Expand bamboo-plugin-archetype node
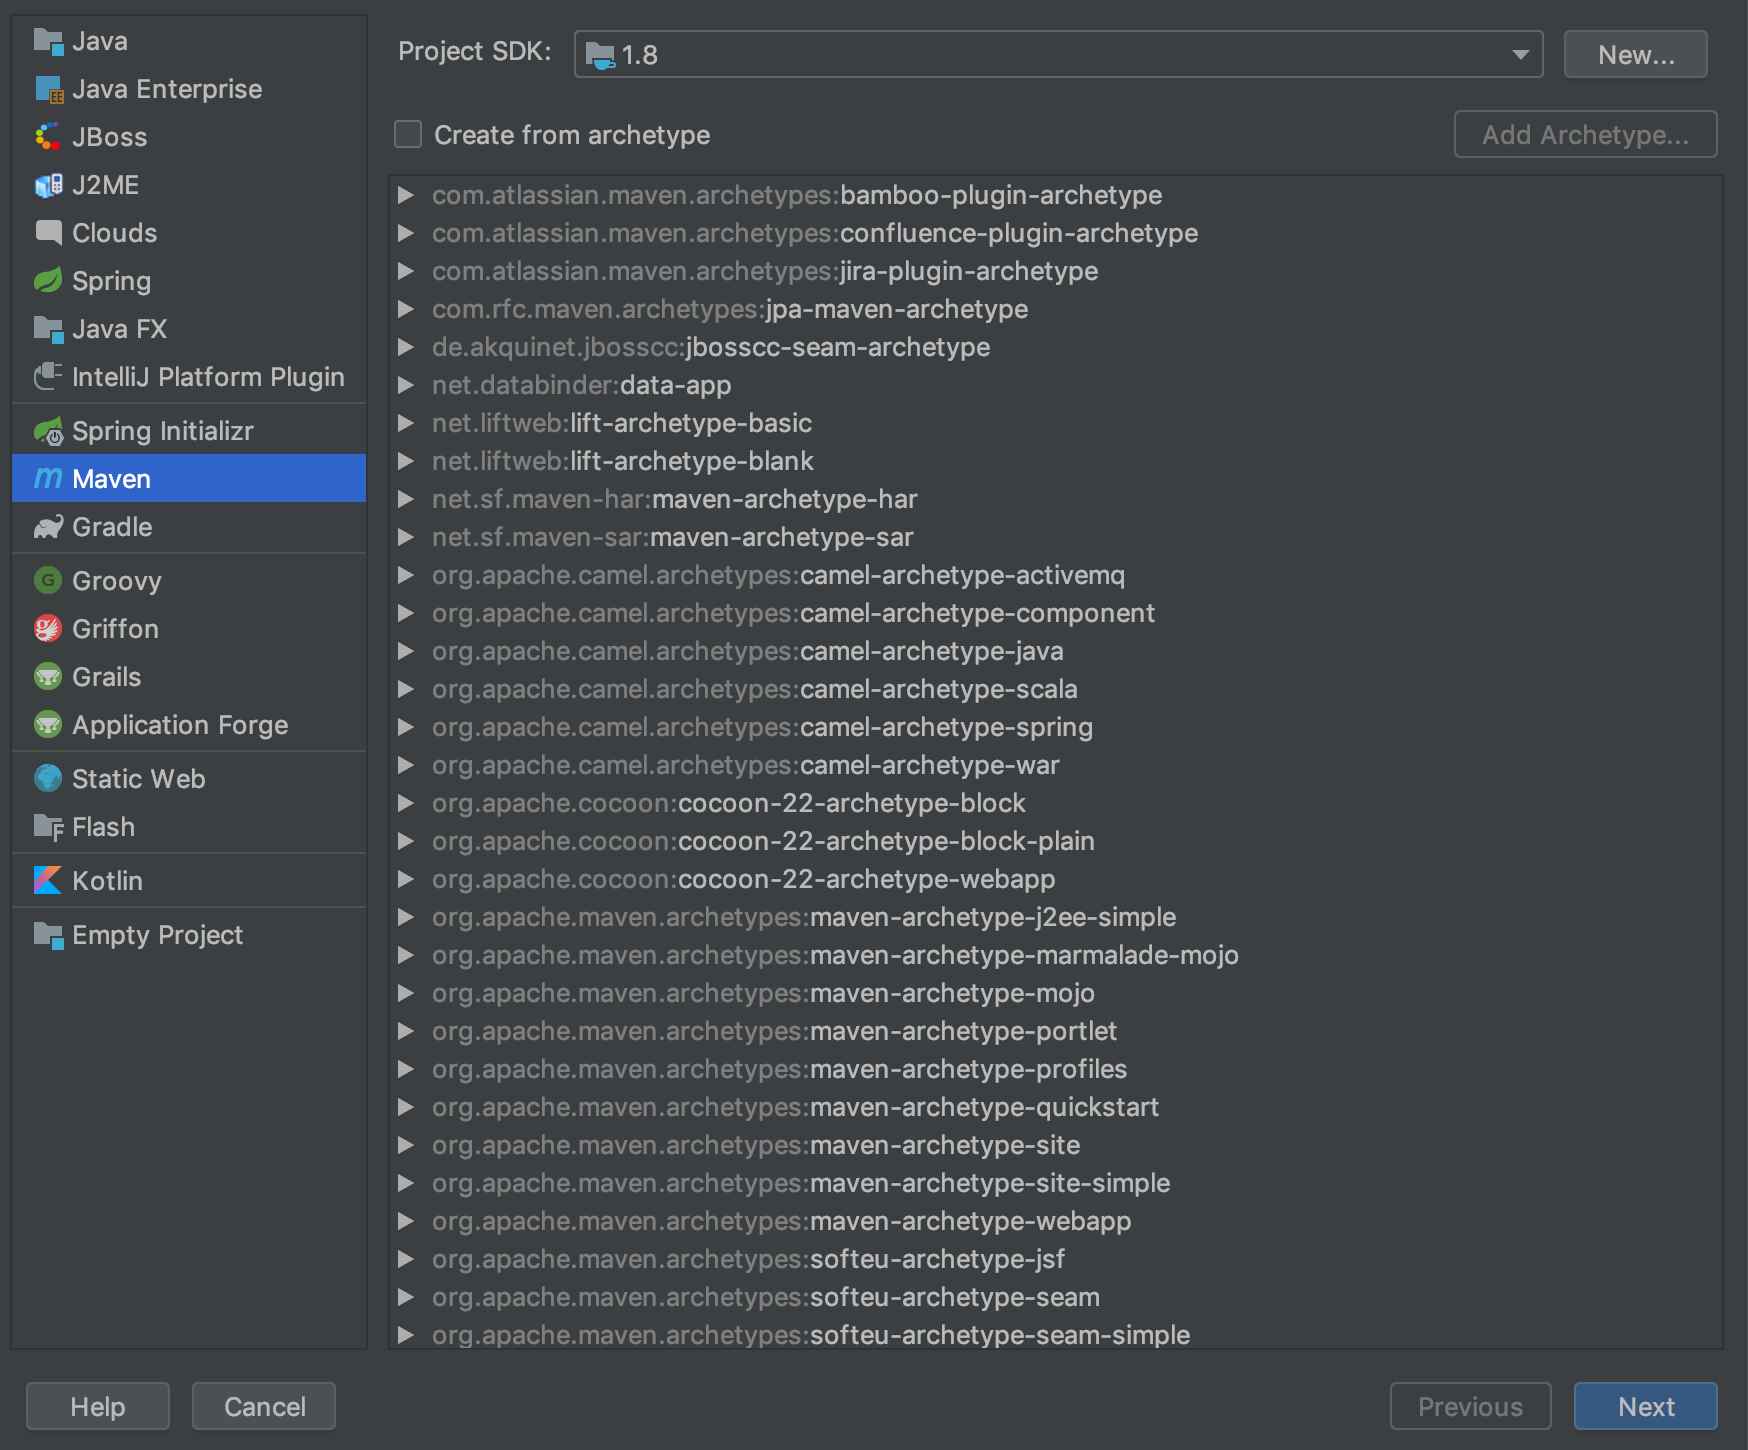This screenshot has width=1748, height=1450. tap(406, 195)
